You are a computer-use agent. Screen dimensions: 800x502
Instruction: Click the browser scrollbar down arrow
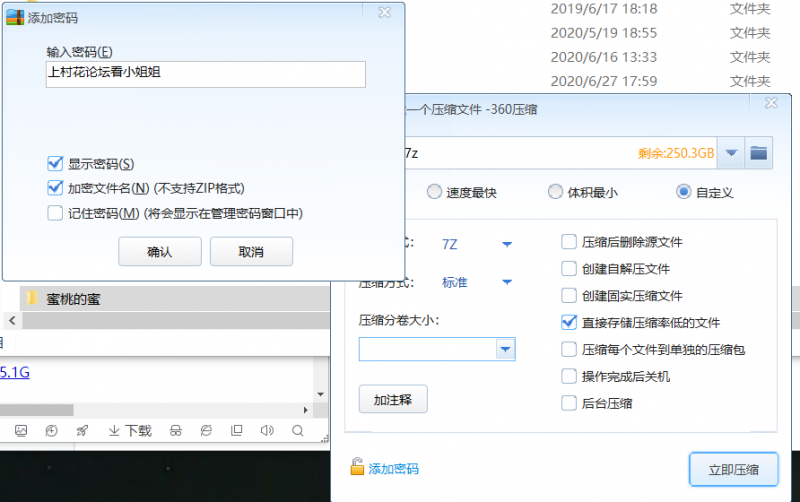coord(320,394)
